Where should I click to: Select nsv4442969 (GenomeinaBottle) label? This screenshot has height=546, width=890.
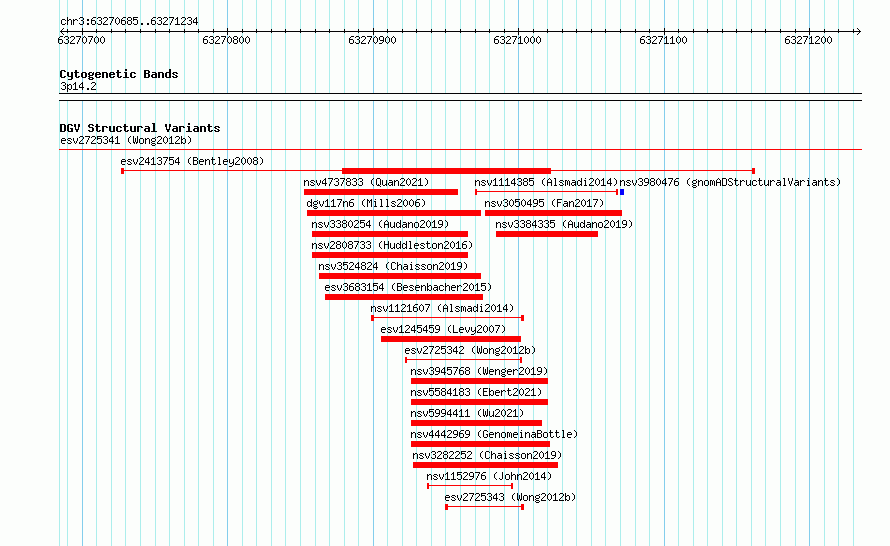[494, 434]
